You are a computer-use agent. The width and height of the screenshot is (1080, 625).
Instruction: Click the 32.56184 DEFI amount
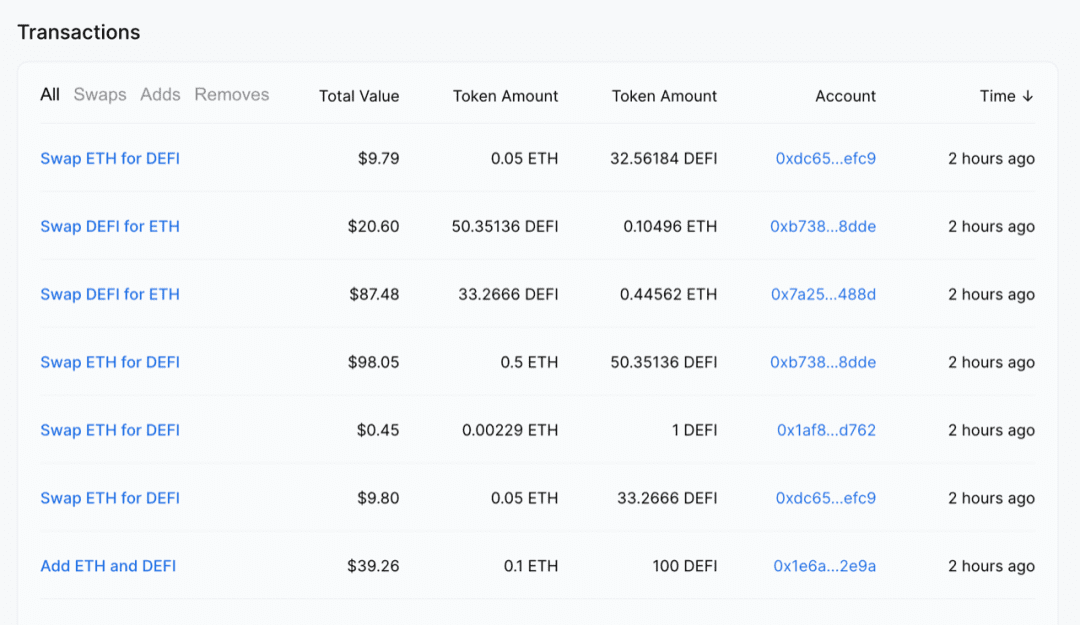(663, 158)
